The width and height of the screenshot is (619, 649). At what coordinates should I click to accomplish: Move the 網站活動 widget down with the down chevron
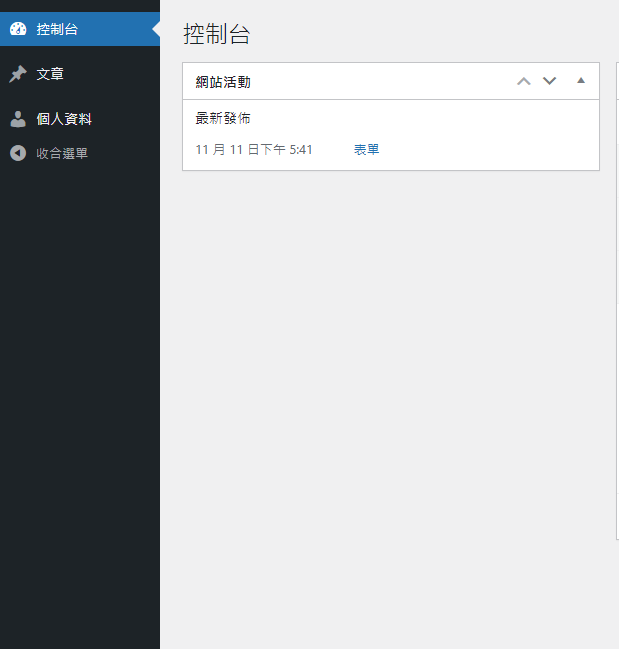pyautogui.click(x=549, y=81)
